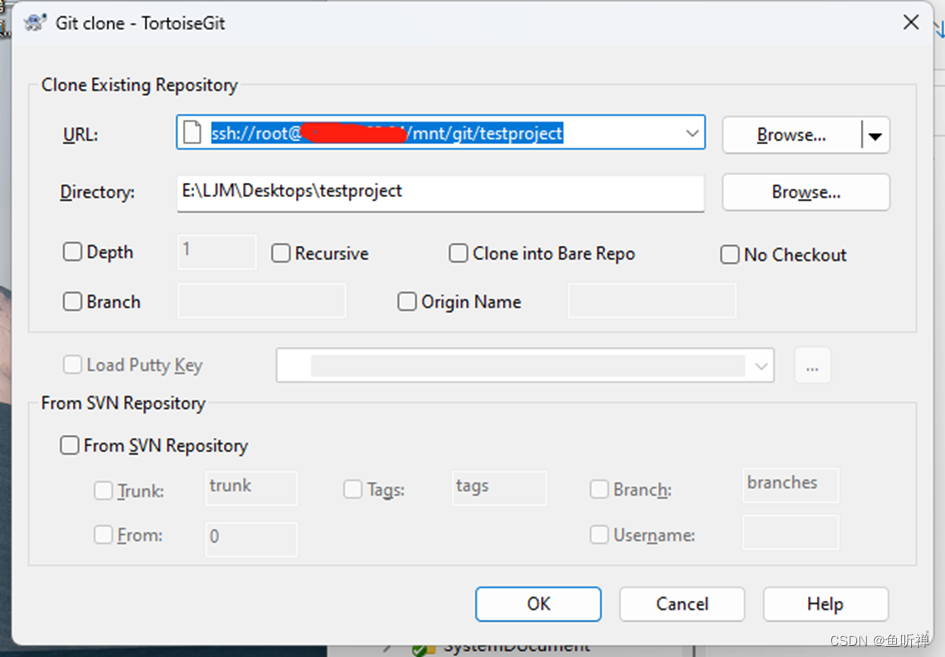Click the Username text field

[x=791, y=532]
